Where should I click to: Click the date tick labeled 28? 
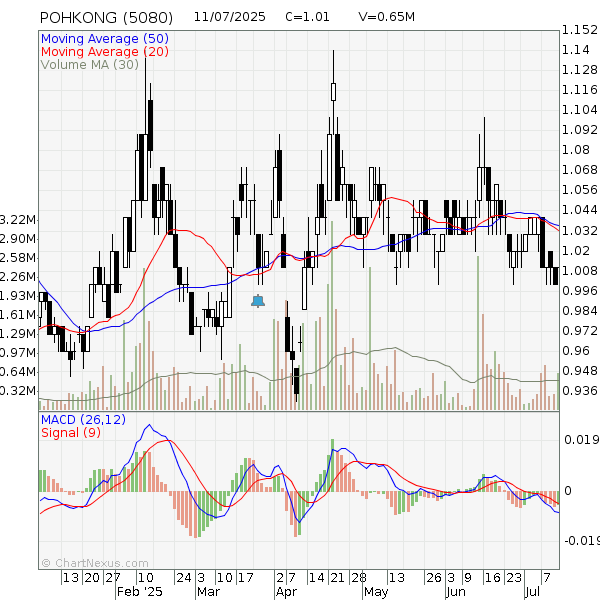tap(359, 577)
